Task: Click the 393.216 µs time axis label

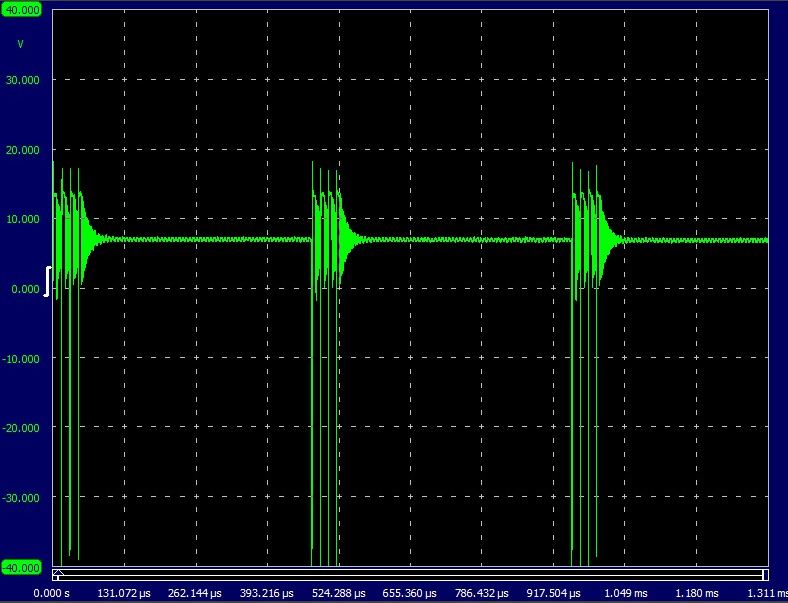Action: click(267, 593)
